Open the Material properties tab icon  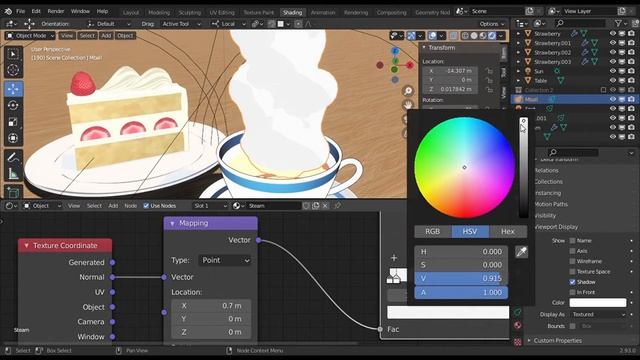pos(518,325)
